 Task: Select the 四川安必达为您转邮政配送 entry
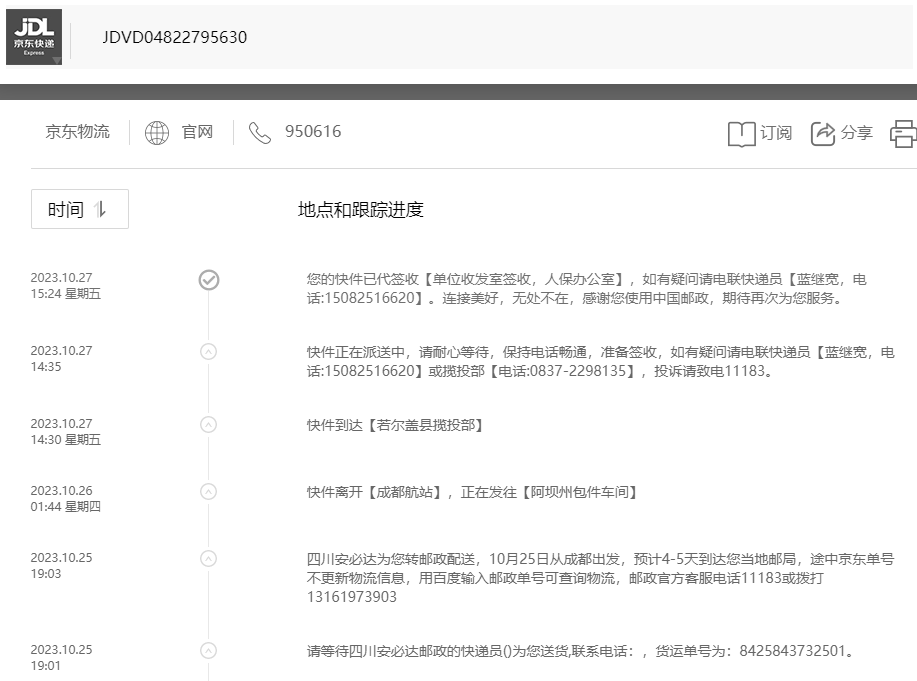coord(601,578)
